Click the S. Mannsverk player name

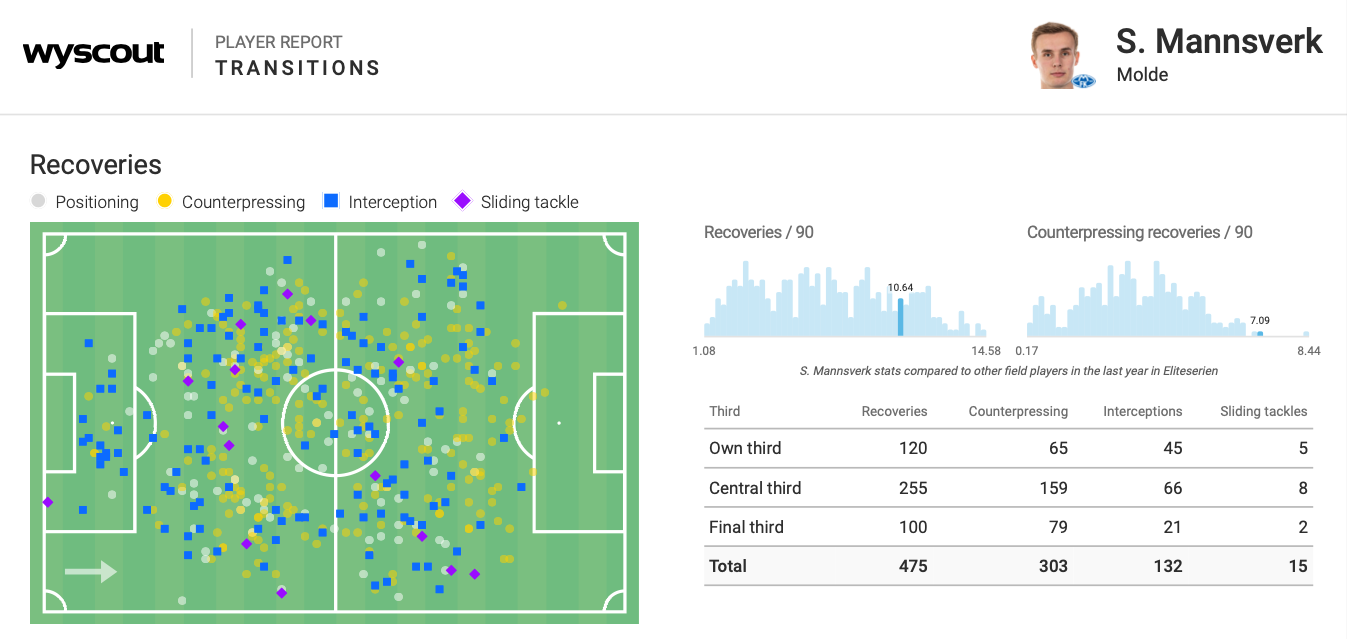[x=1219, y=42]
